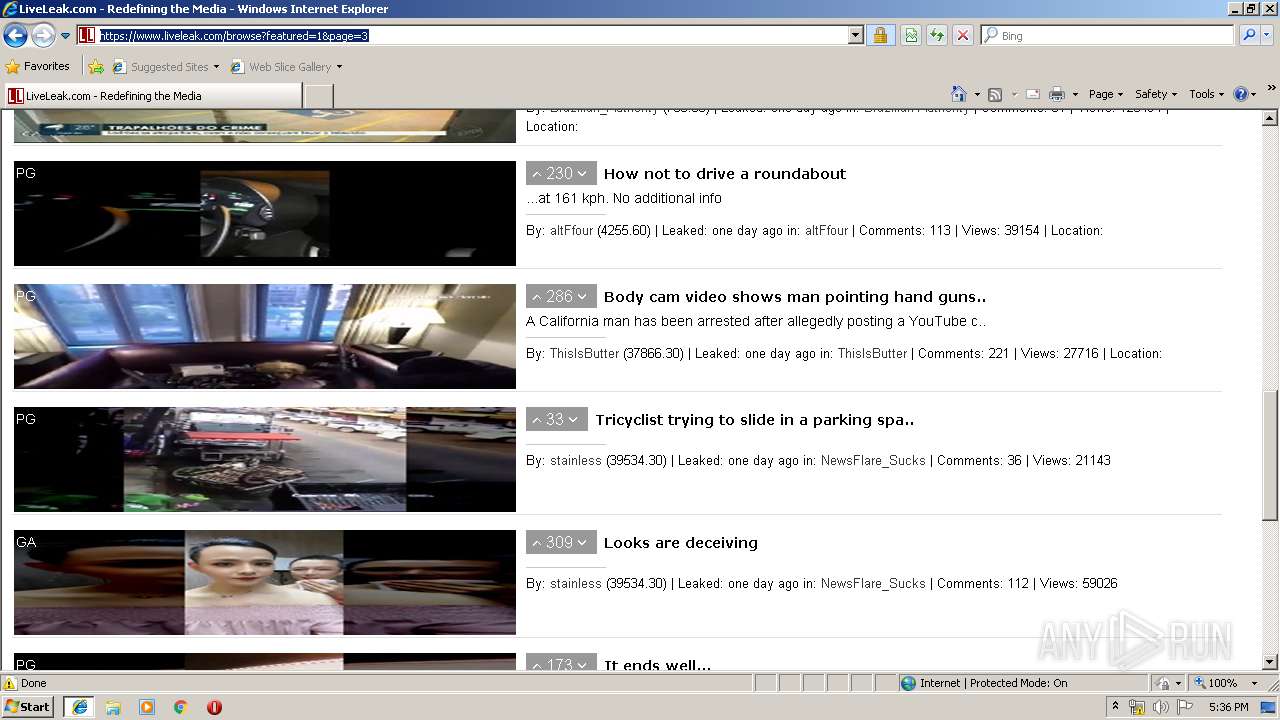Upvote the 286 score body cam video
The height and width of the screenshot is (720, 1280).
536,297
